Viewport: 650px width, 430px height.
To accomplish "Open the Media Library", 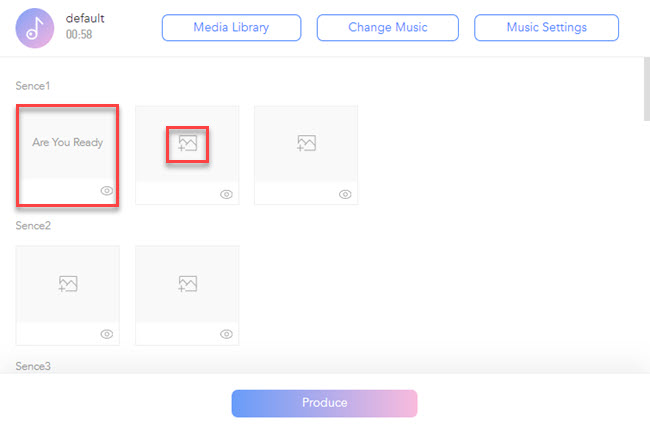I will pos(231,28).
